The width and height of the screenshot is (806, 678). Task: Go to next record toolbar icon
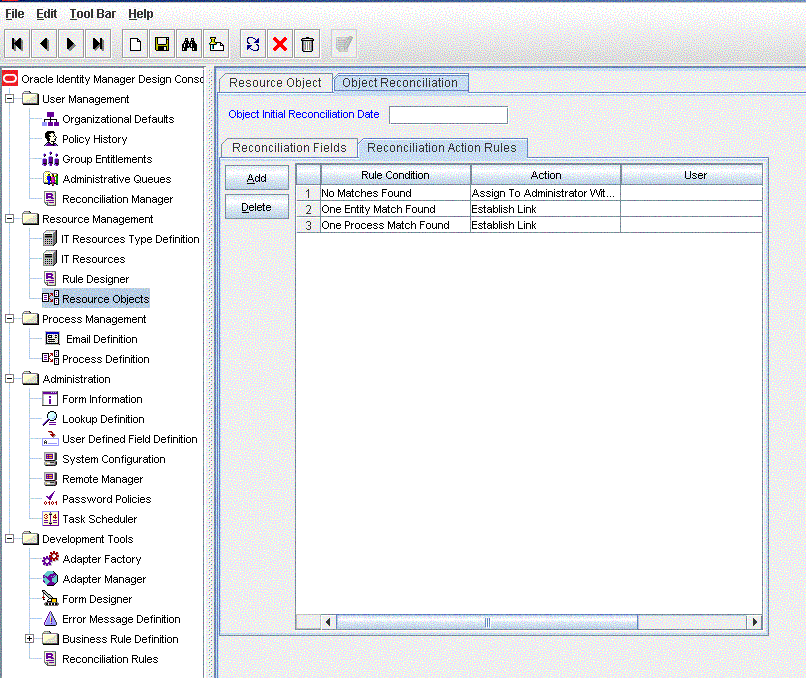tap(71, 44)
